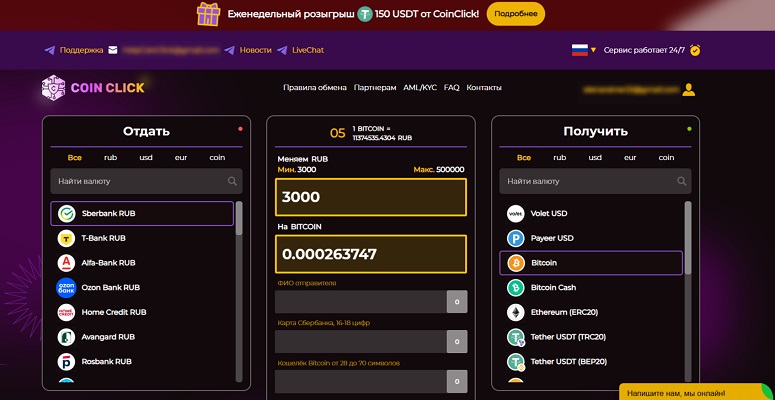Choose the Tether USDT (TRC20) icon

tap(516, 337)
